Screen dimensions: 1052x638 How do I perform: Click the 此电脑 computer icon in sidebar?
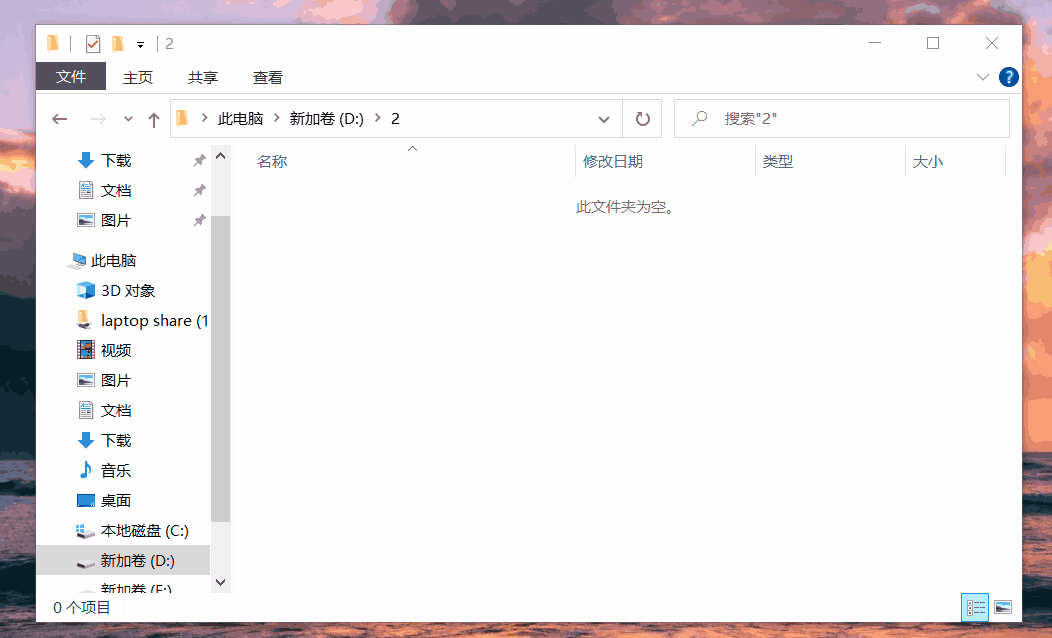76,260
